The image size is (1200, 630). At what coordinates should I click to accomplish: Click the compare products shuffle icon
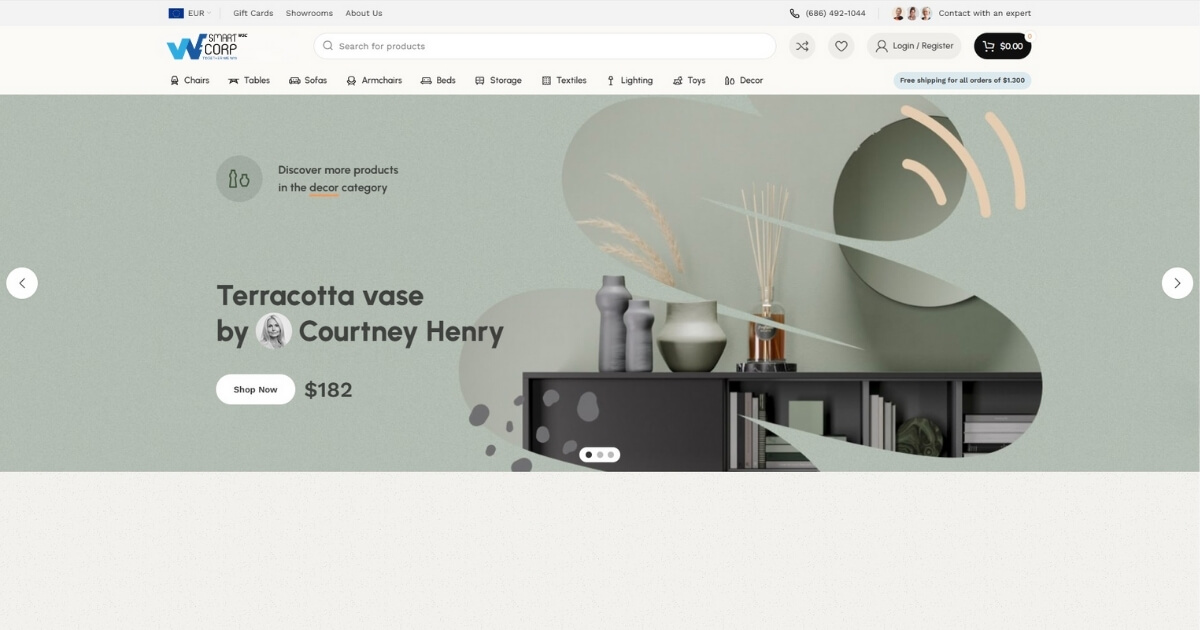point(801,46)
